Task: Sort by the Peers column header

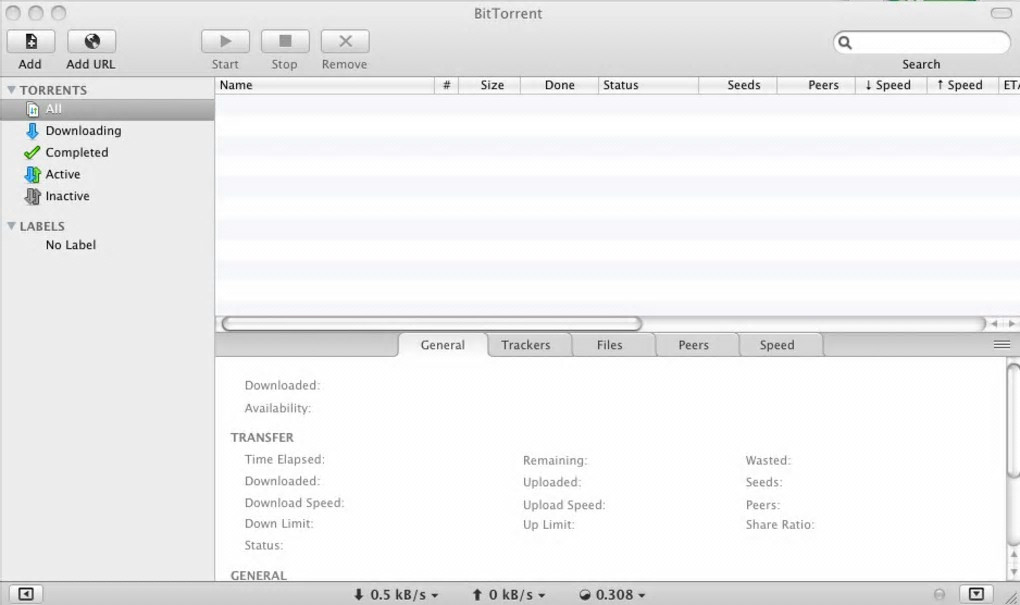Action: 816,85
